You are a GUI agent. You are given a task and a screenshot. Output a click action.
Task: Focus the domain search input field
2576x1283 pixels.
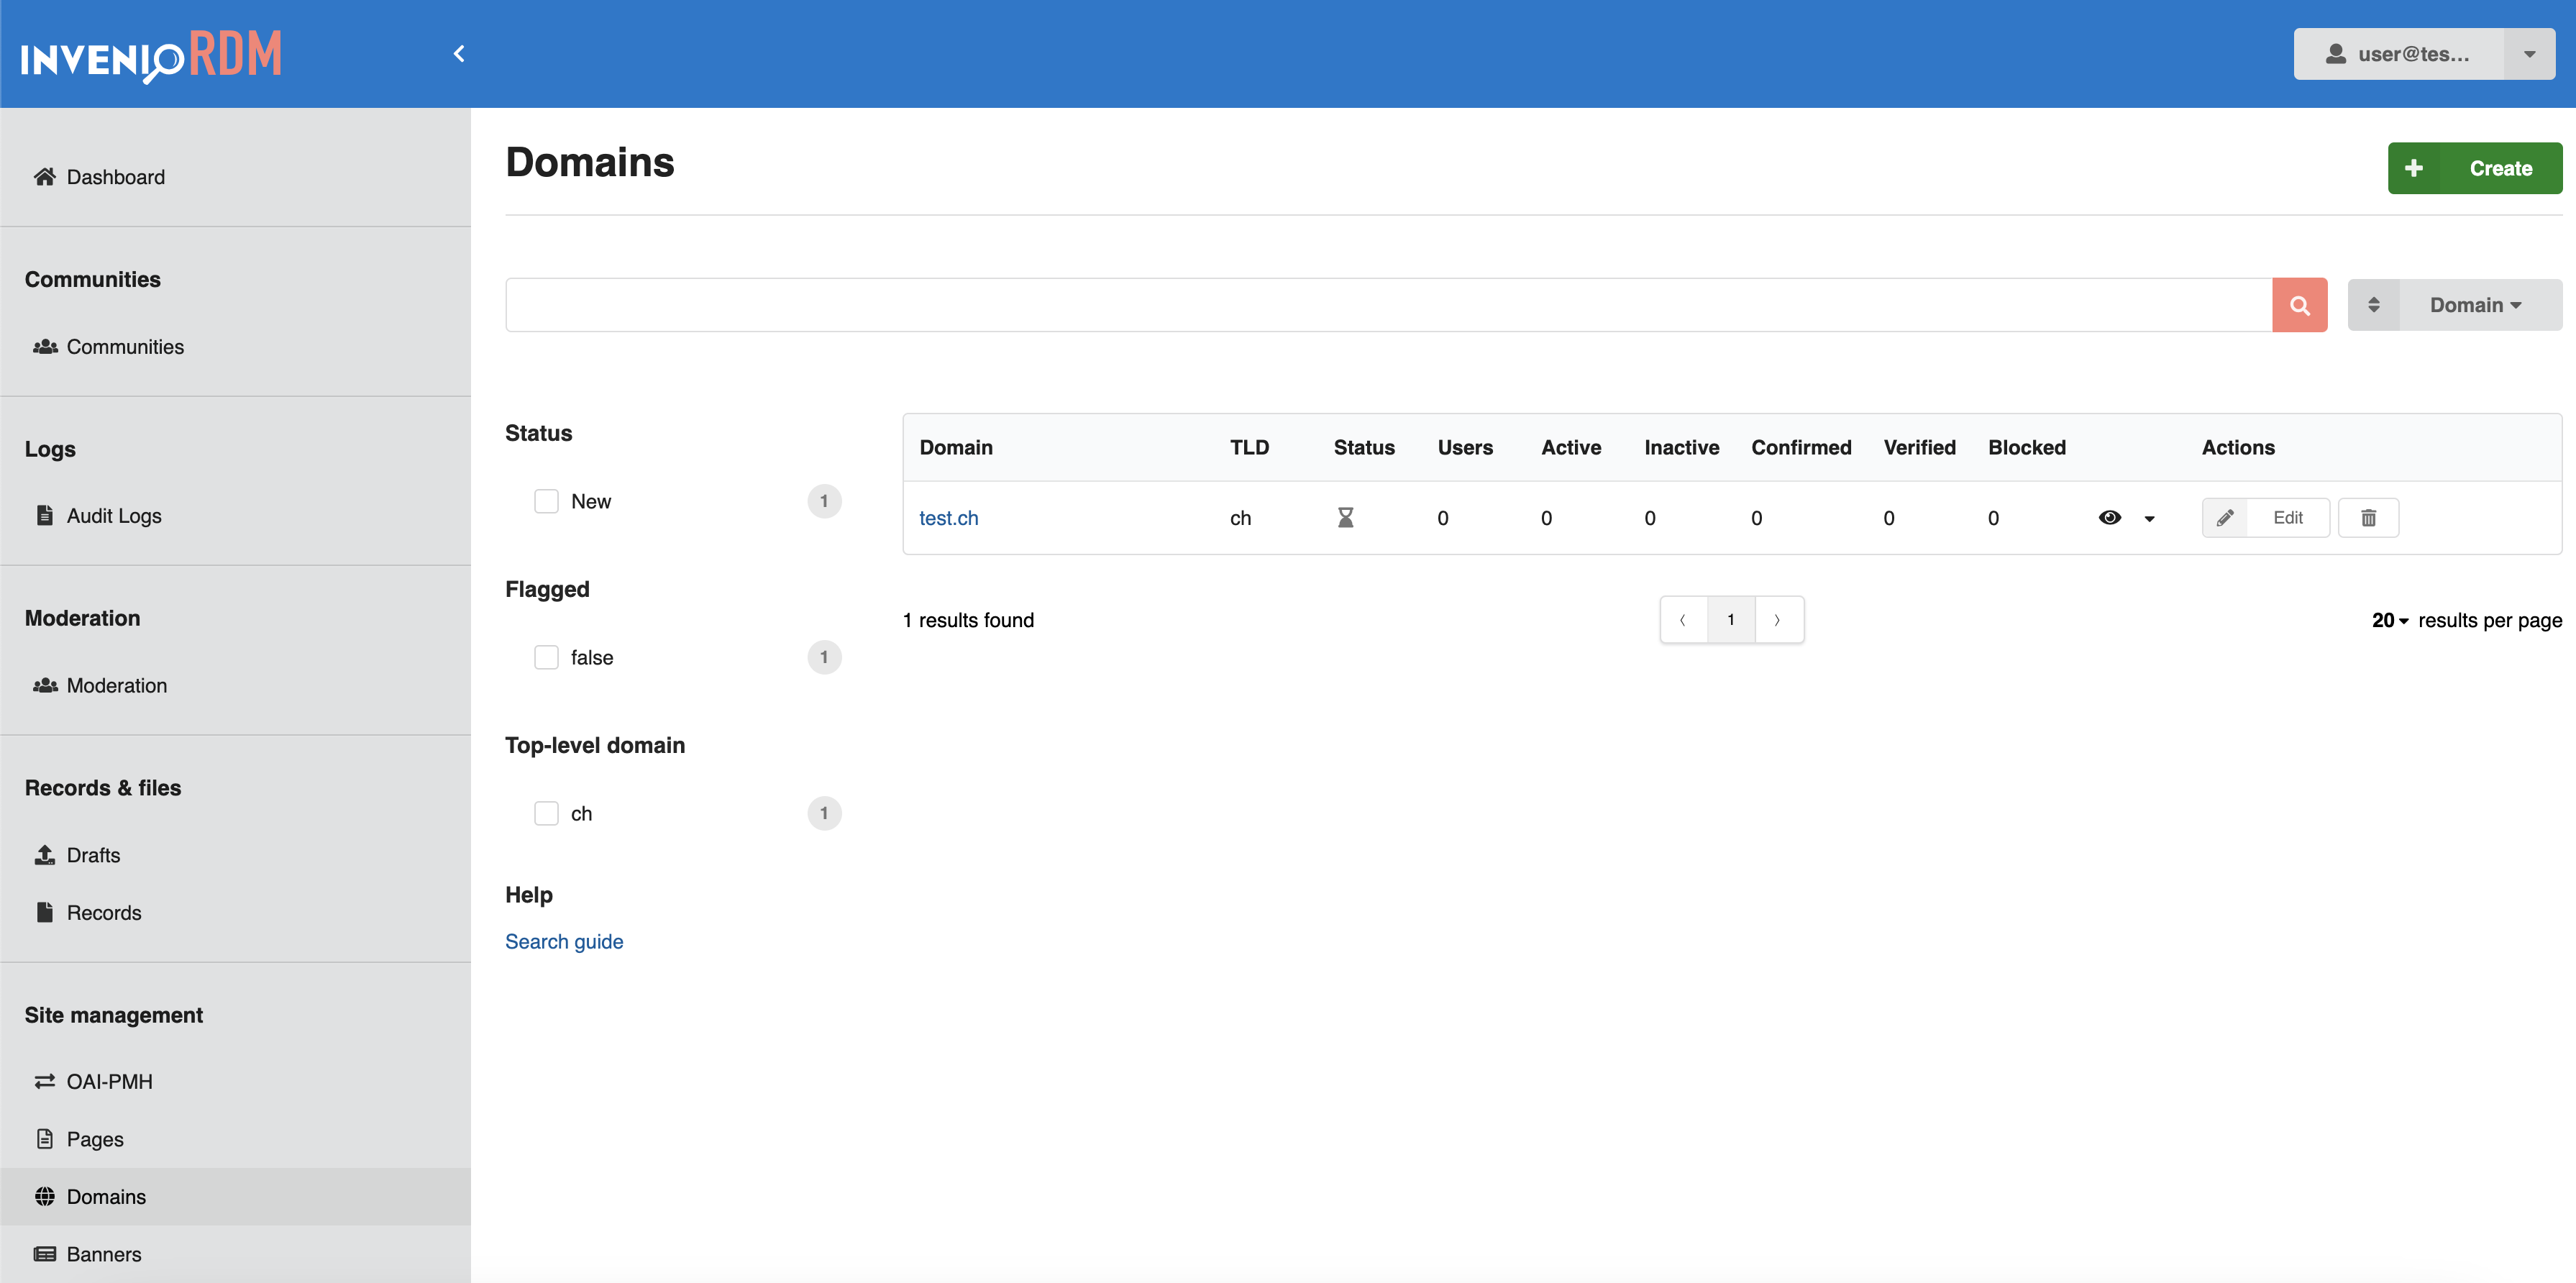pos(1388,305)
